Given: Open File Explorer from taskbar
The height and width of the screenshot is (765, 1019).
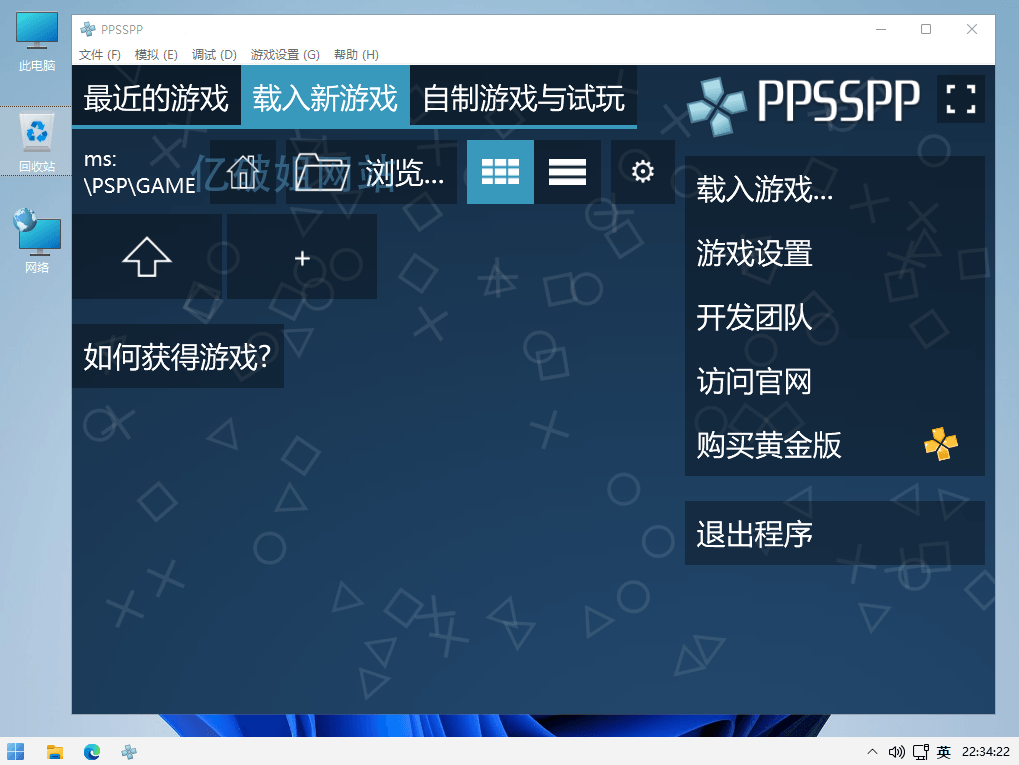Looking at the screenshot, I should (x=55, y=751).
